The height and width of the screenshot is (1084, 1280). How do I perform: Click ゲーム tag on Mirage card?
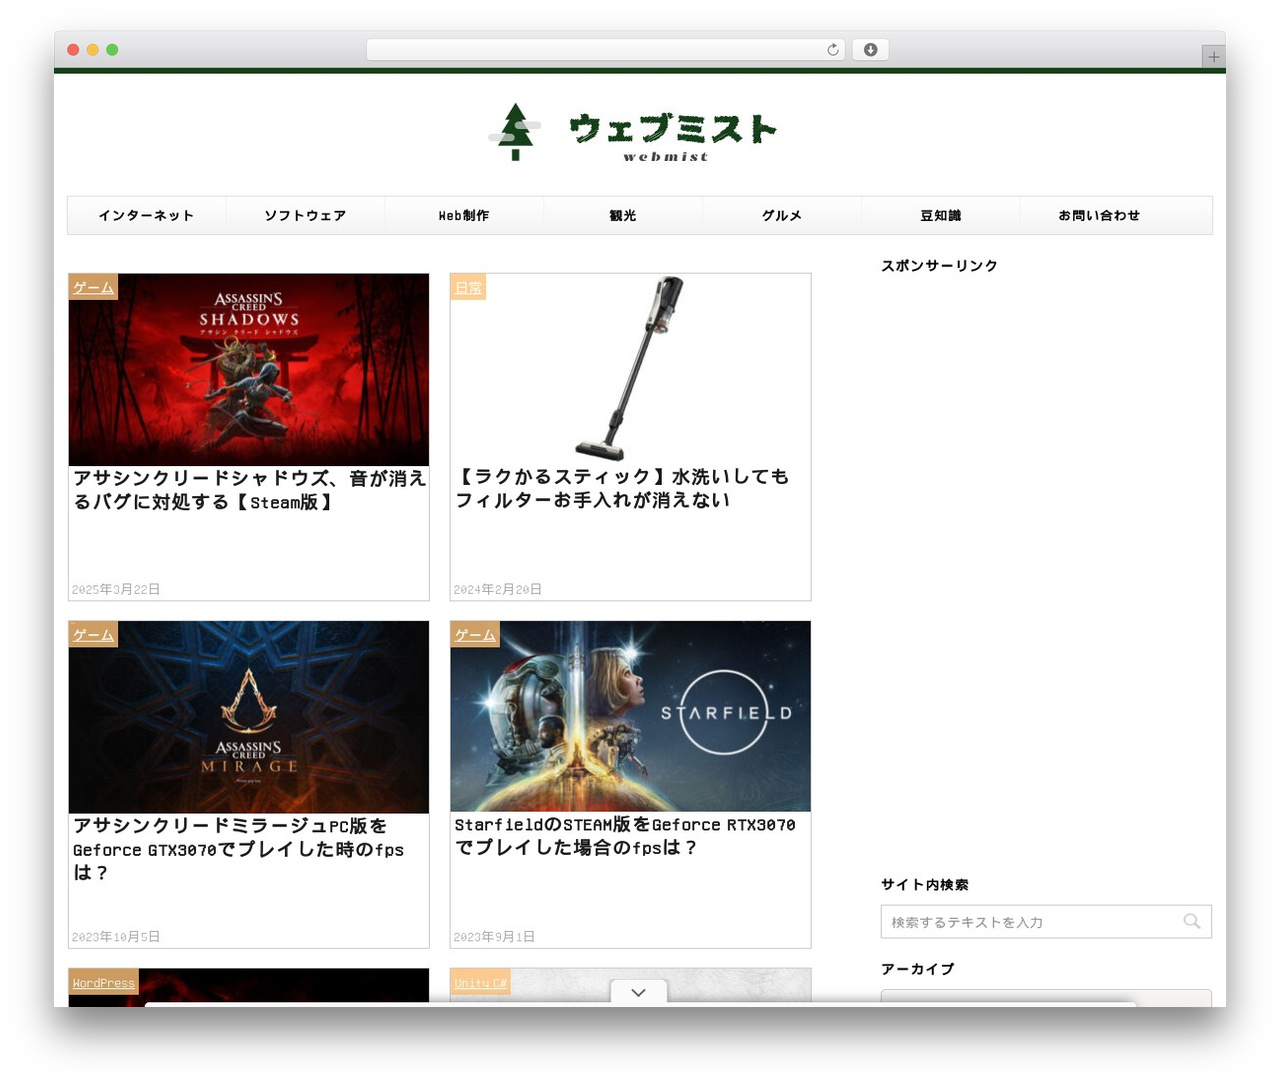(x=93, y=634)
